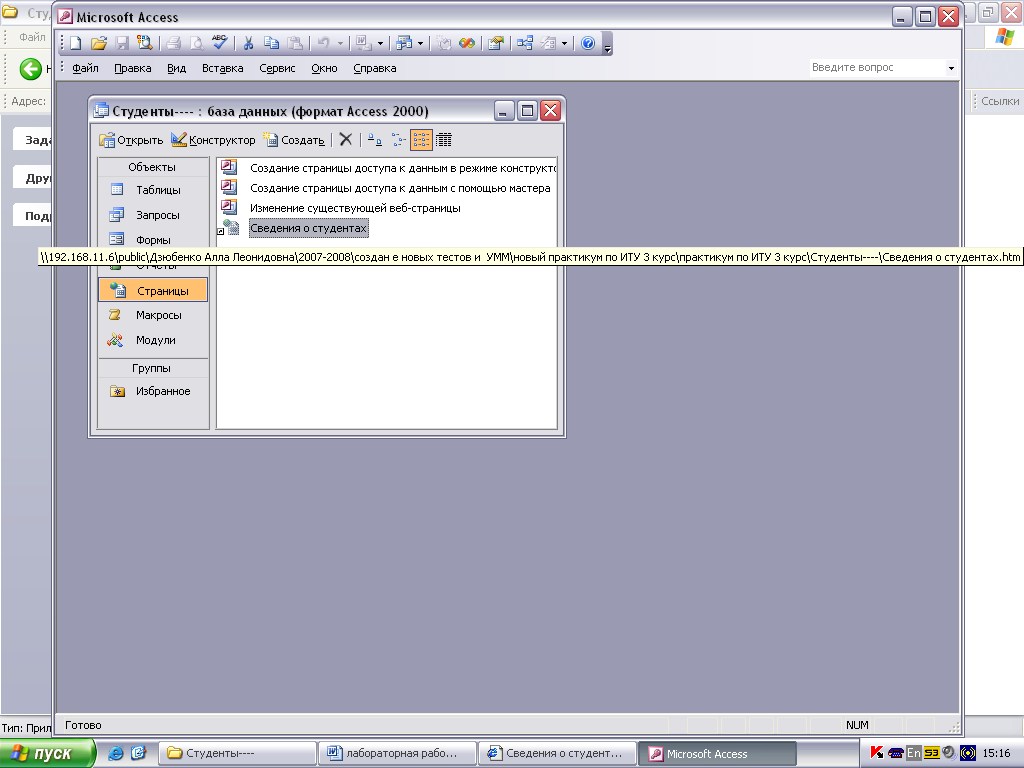Screen dimensions: 1024x768
Task: Click the Конструктор button
Action: [214, 140]
